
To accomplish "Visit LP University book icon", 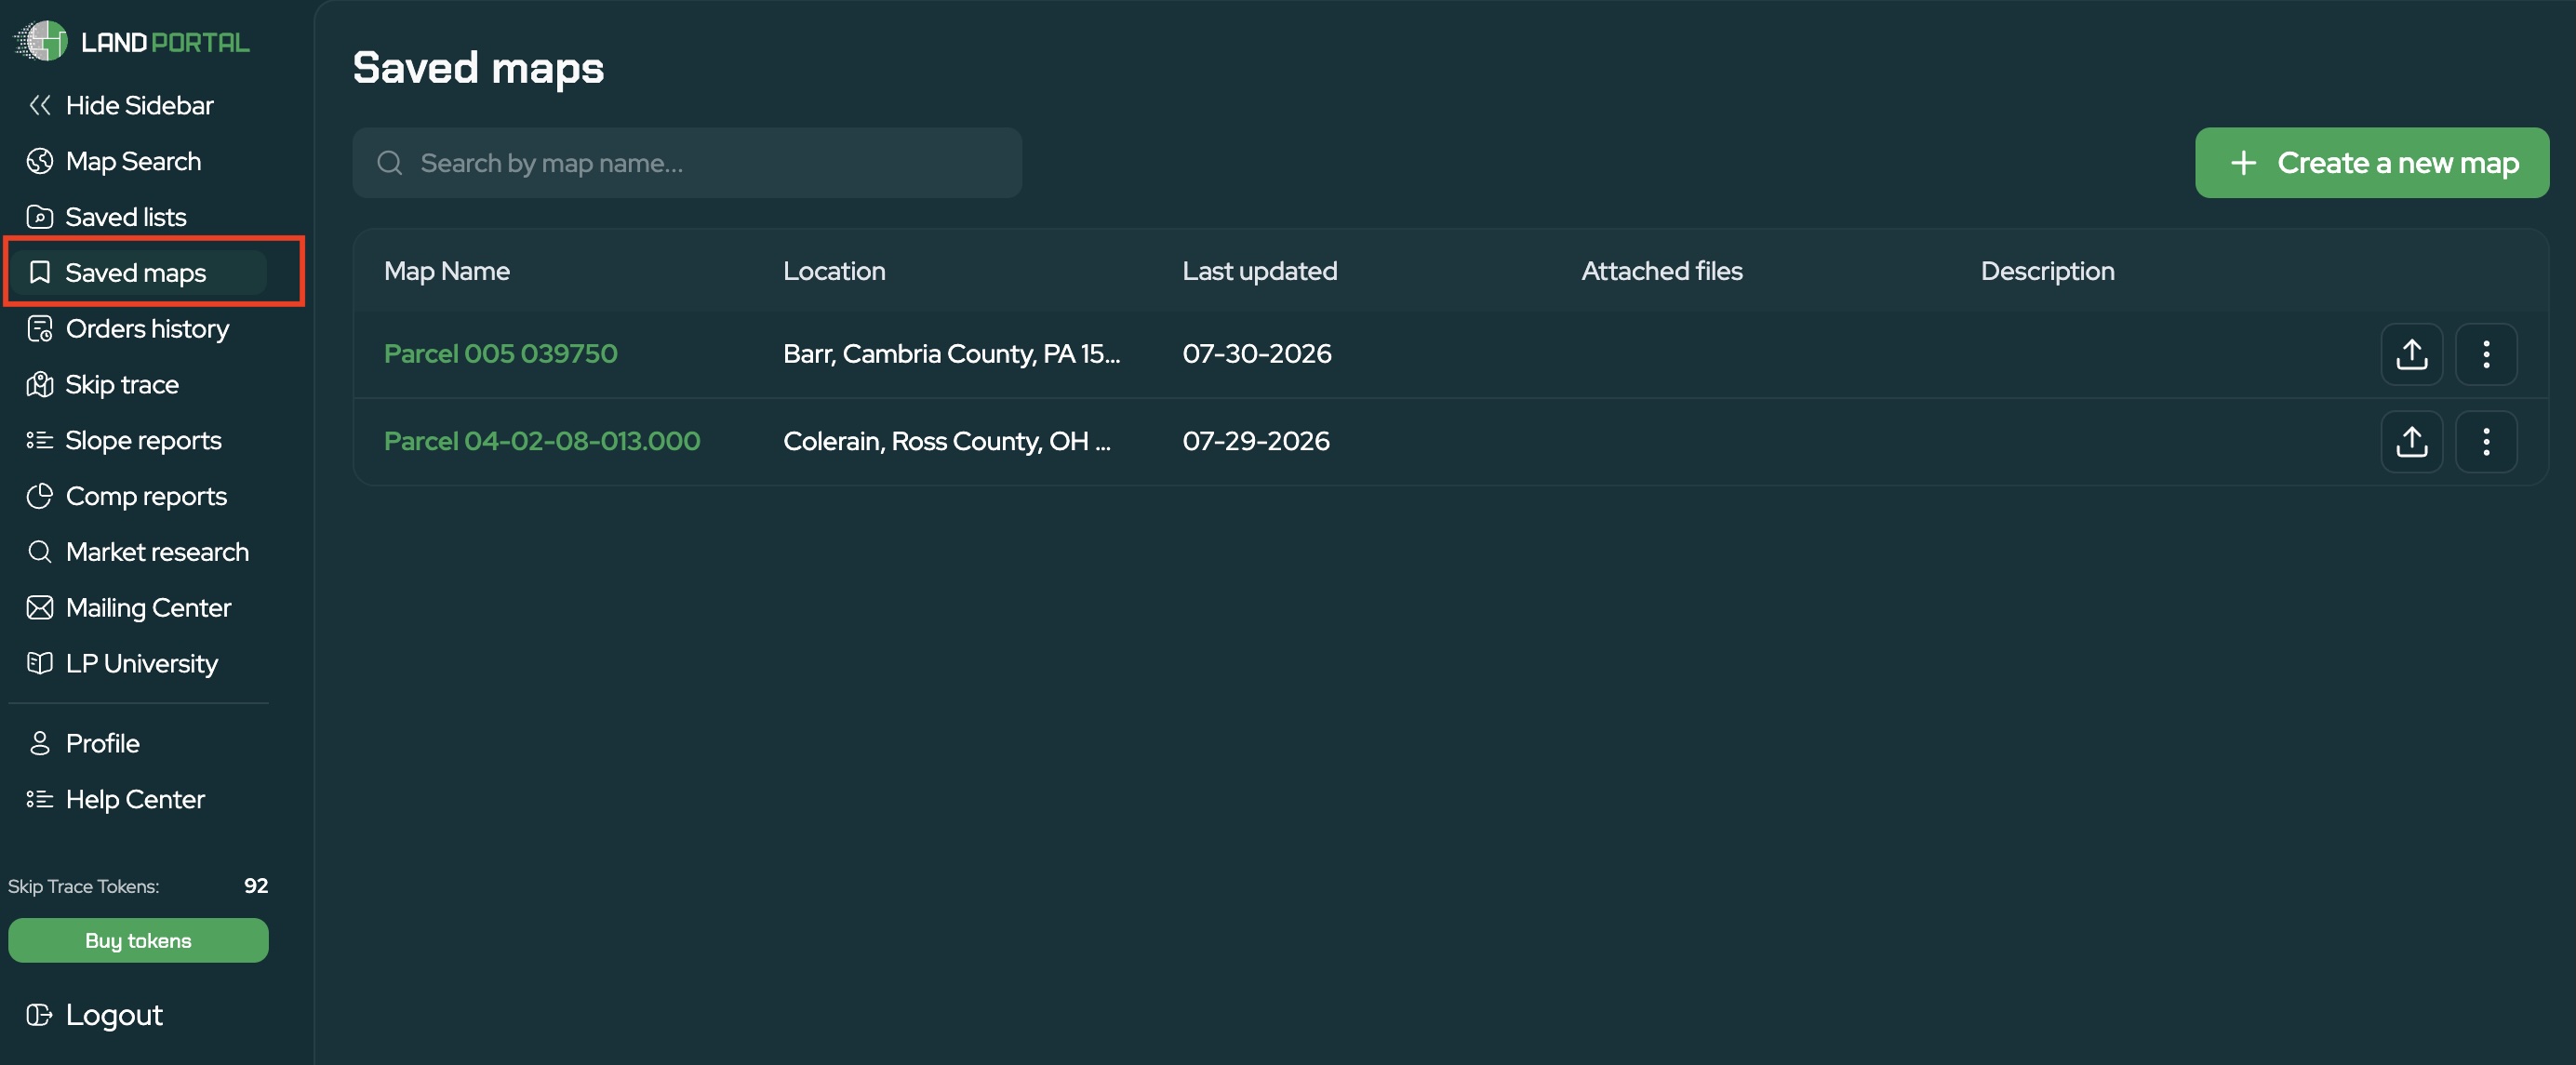I will coord(40,663).
